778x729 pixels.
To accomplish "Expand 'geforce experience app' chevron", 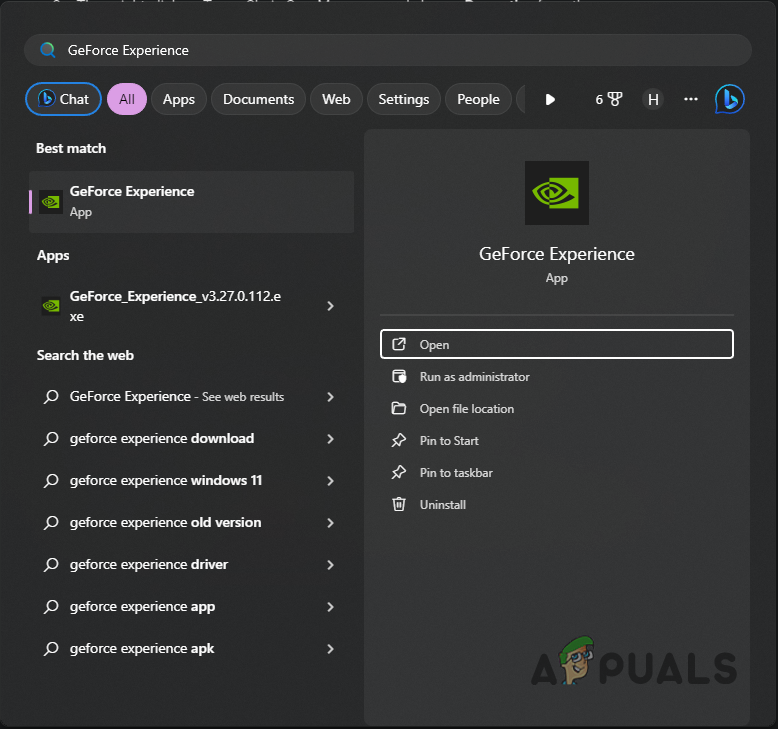I will (330, 607).
